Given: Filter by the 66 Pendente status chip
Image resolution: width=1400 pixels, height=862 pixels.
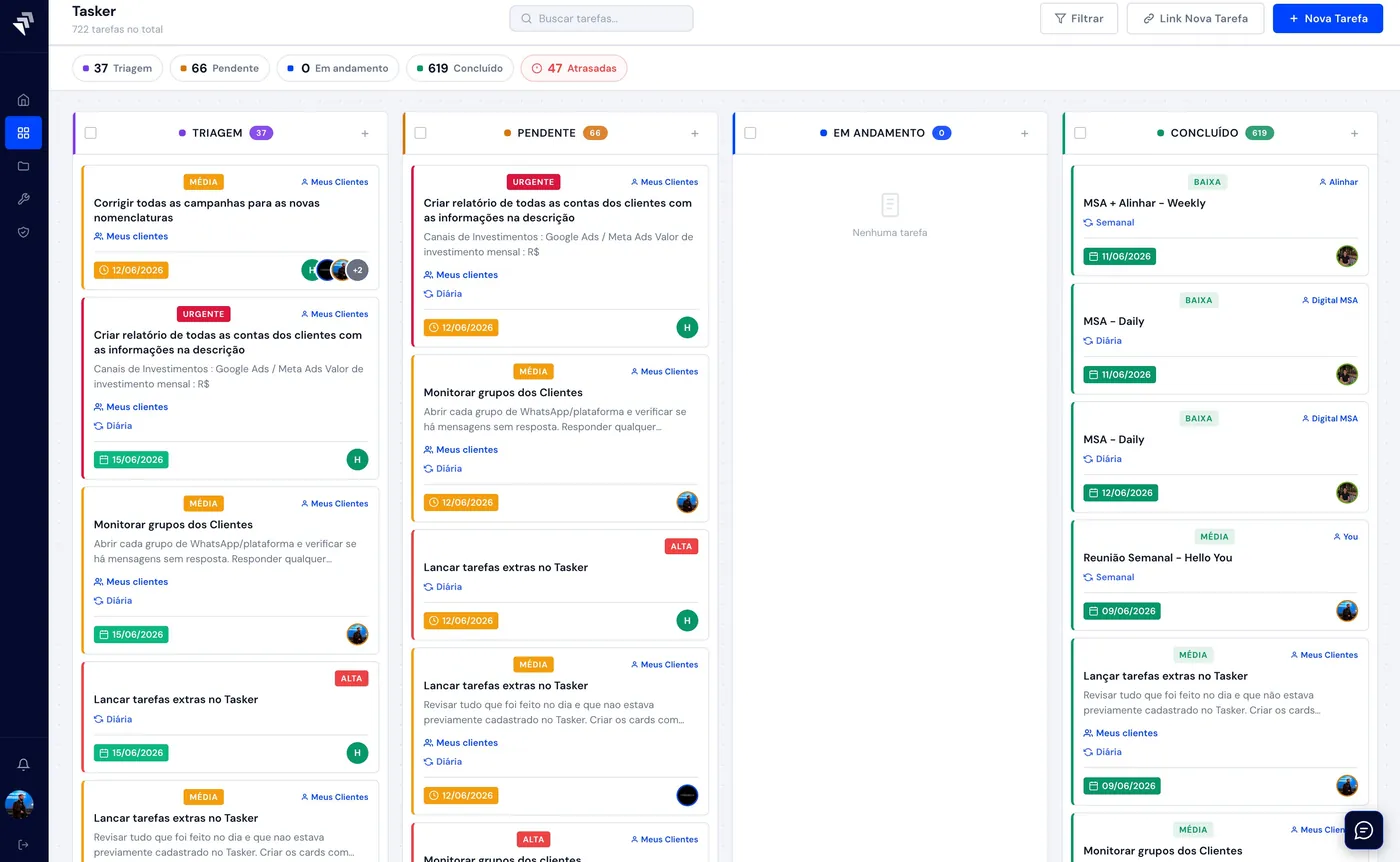Looking at the screenshot, I should coord(220,68).
